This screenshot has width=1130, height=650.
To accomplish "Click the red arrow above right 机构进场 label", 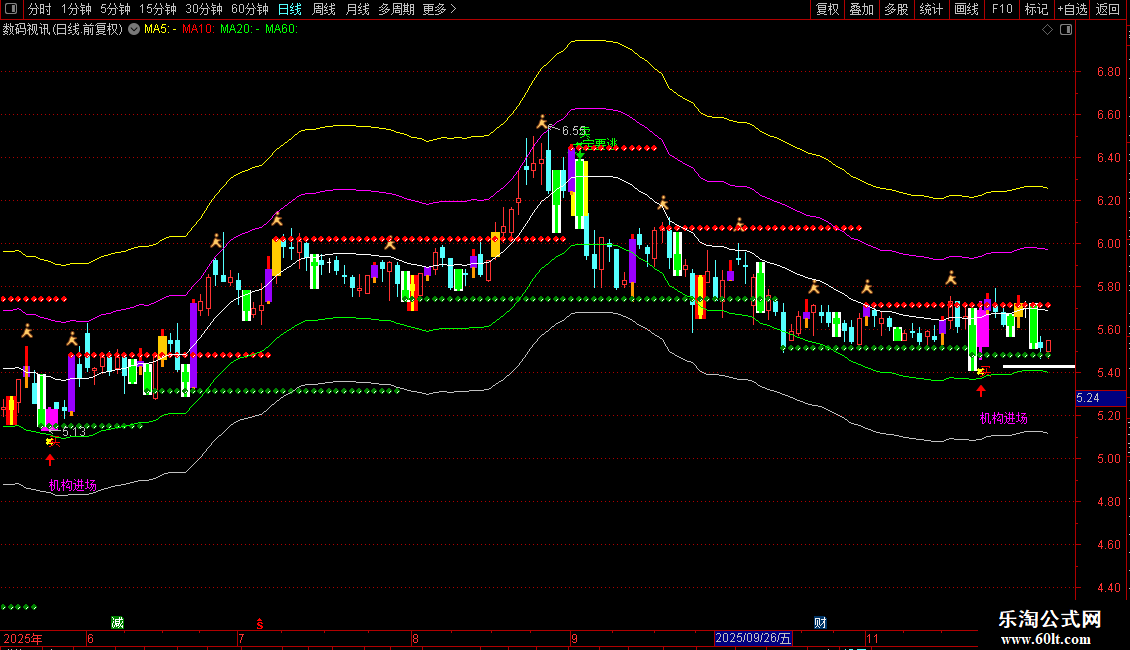I will coord(981,391).
